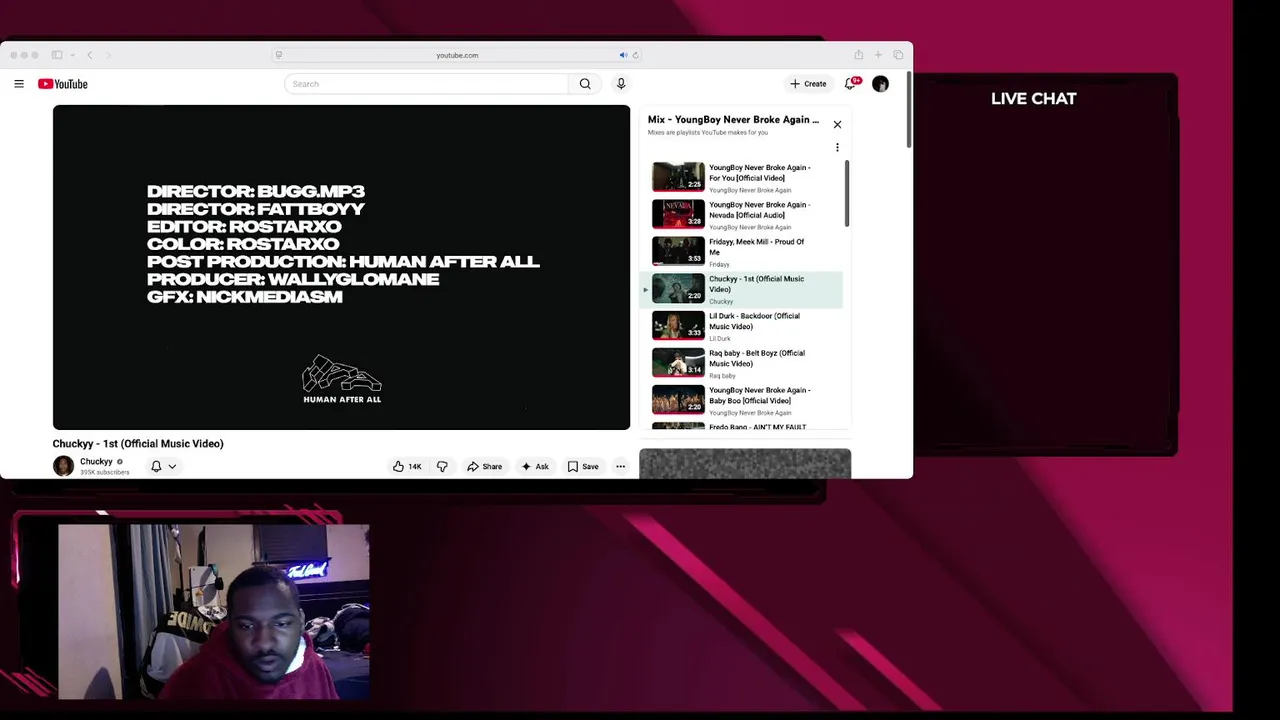Play 'Nevada [Official Audio]' thumbnail
The image size is (1280, 720).
[678, 214]
